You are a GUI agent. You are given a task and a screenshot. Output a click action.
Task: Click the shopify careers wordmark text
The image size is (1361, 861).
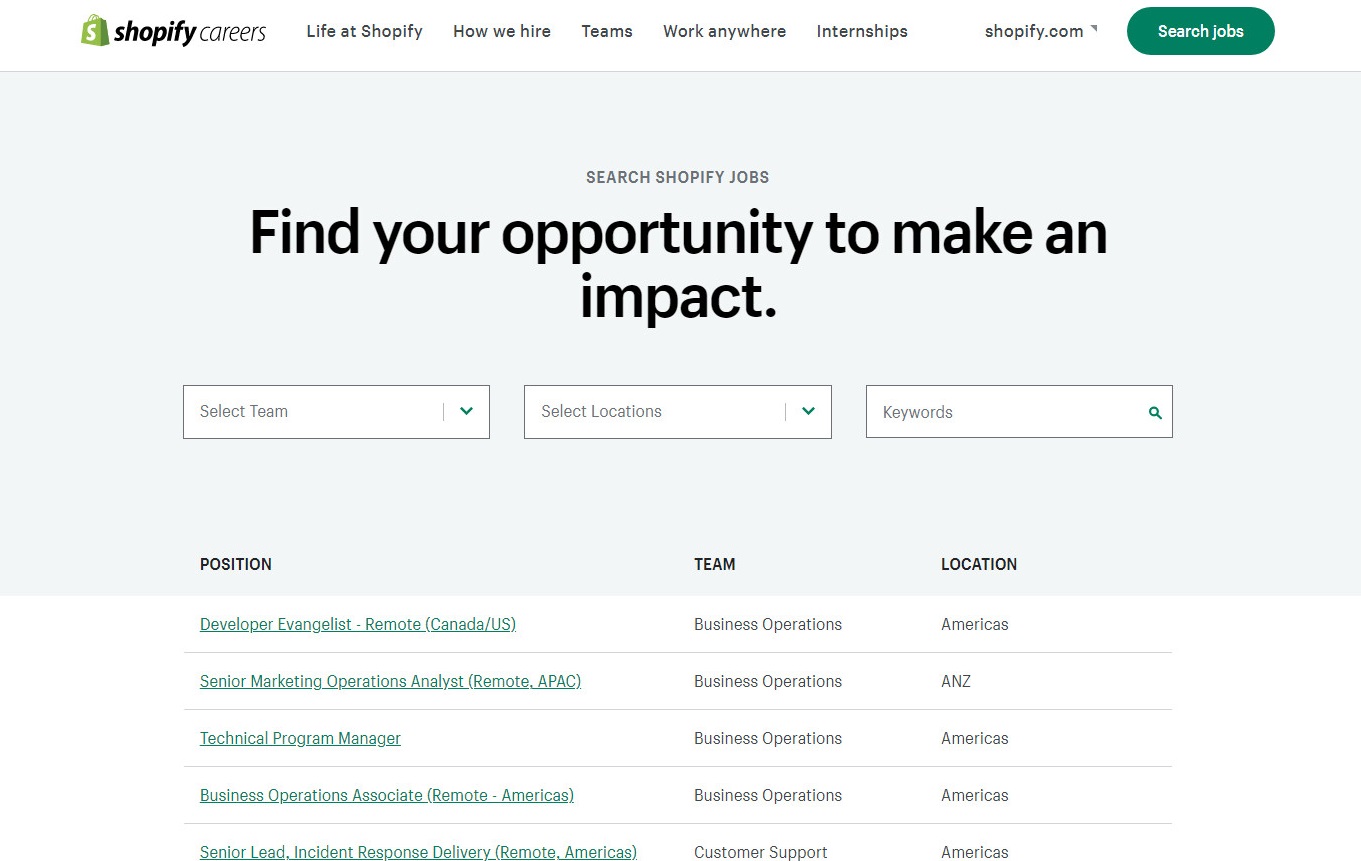tap(190, 33)
